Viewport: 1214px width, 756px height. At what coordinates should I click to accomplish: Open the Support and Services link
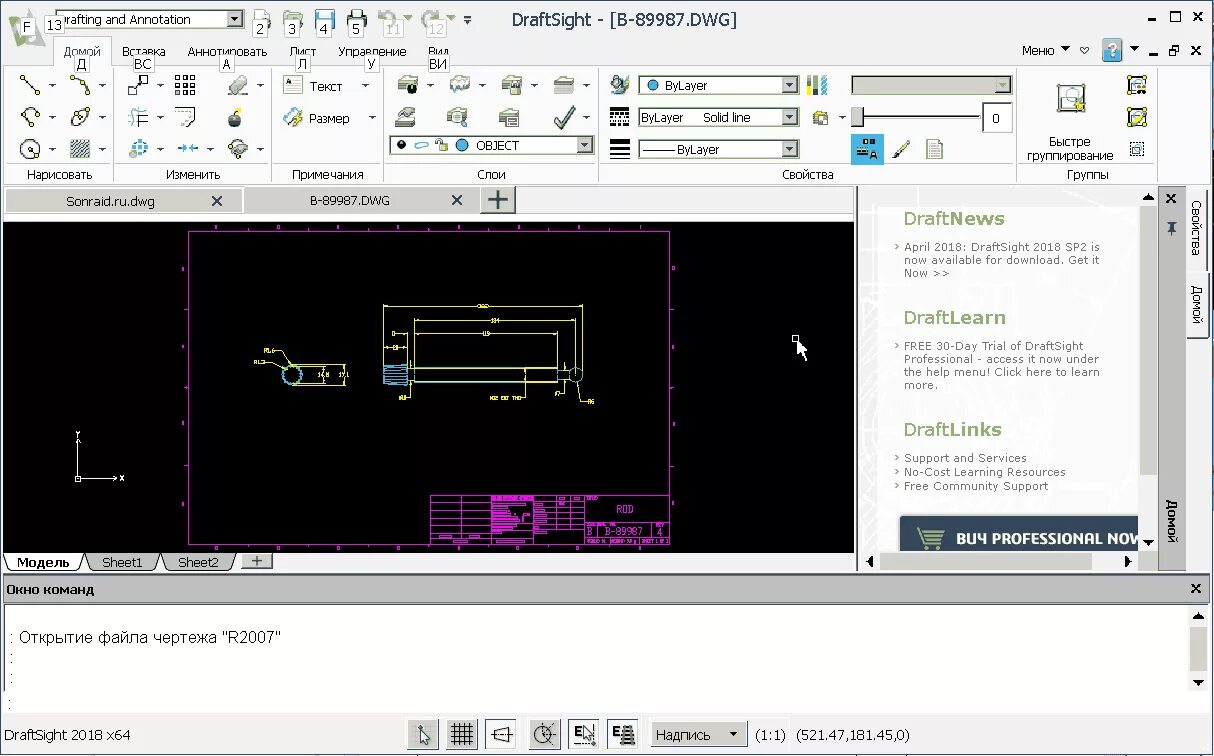pyautogui.click(x=965, y=458)
